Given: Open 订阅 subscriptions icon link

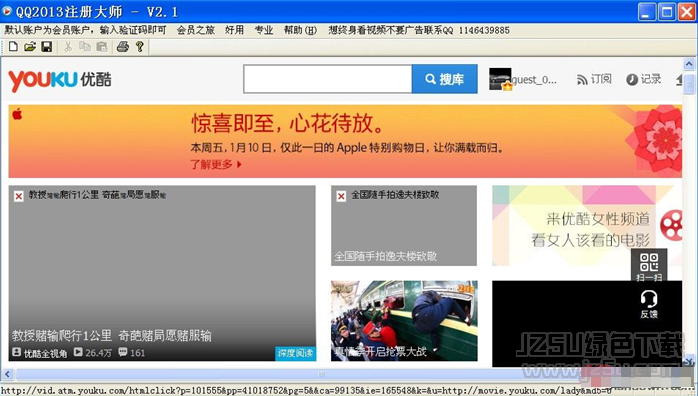Looking at the screenshot, I should point(594,79).
